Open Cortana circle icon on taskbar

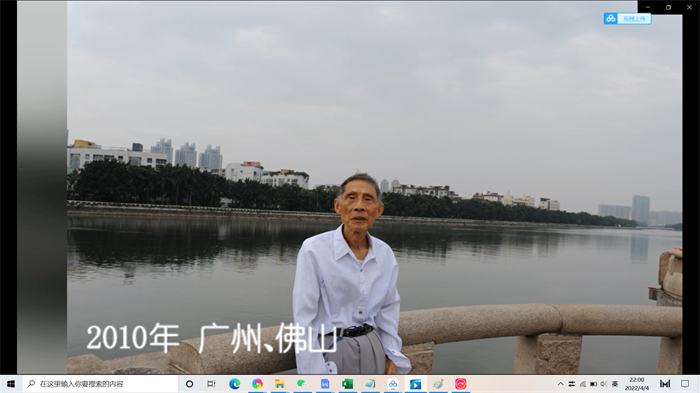point(189,384)
